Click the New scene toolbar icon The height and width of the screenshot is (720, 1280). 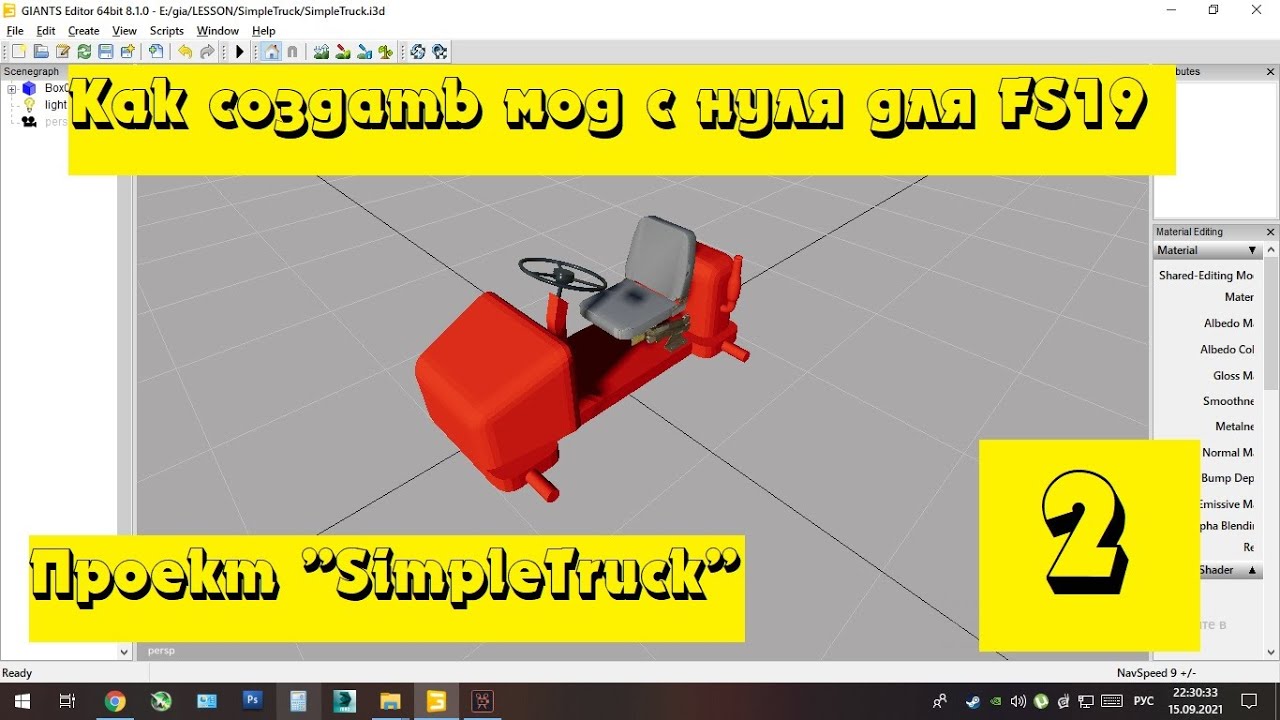pyautogui.click(x=18, y=52)
